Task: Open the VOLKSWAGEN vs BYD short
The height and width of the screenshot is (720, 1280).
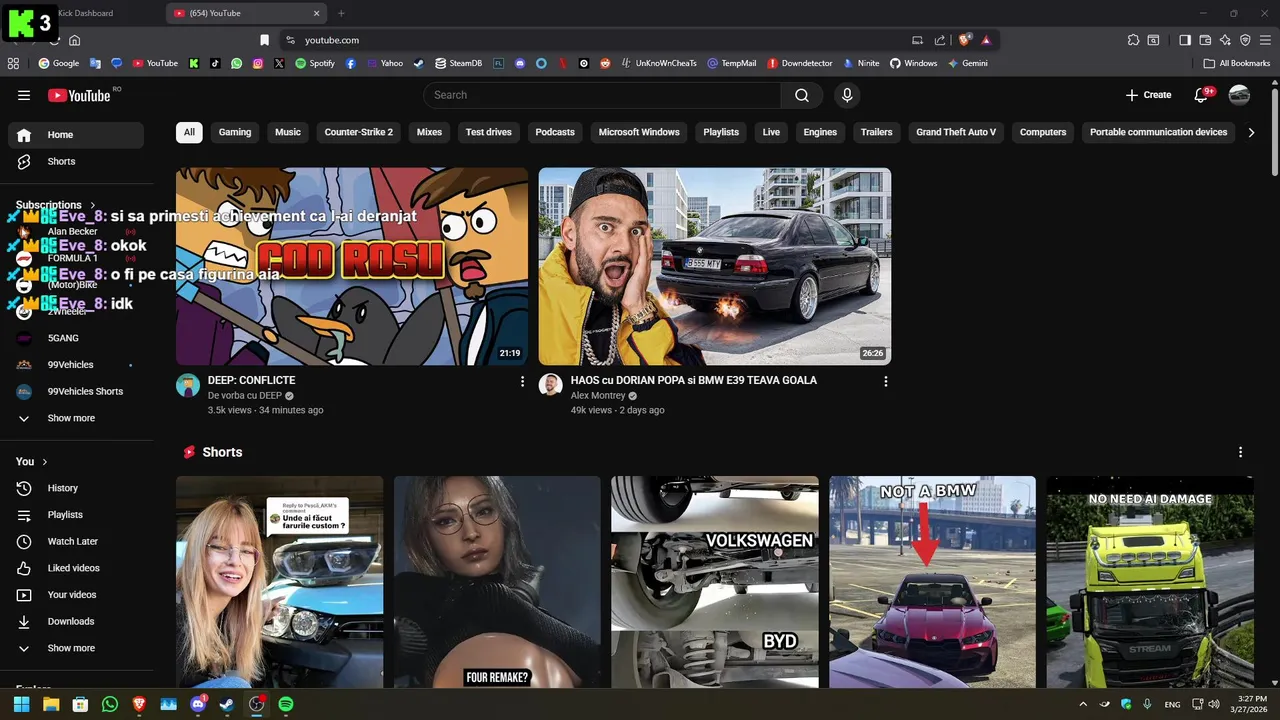Action: point(715,582)
